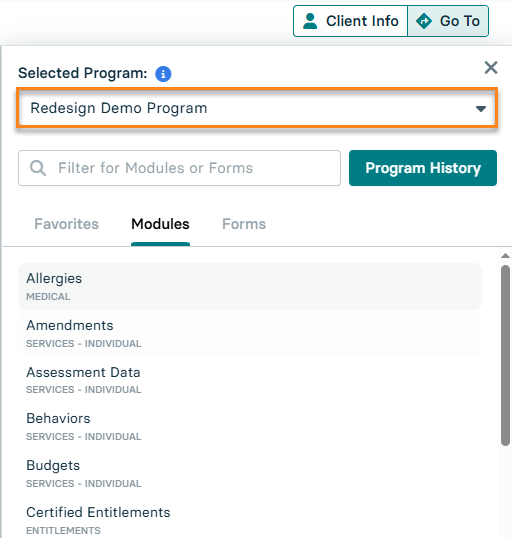Click the magnifying glass search icon
Image resolution: width=512 pixels, height=538 pixels.
pyautogui.click(x=38, y=168)
